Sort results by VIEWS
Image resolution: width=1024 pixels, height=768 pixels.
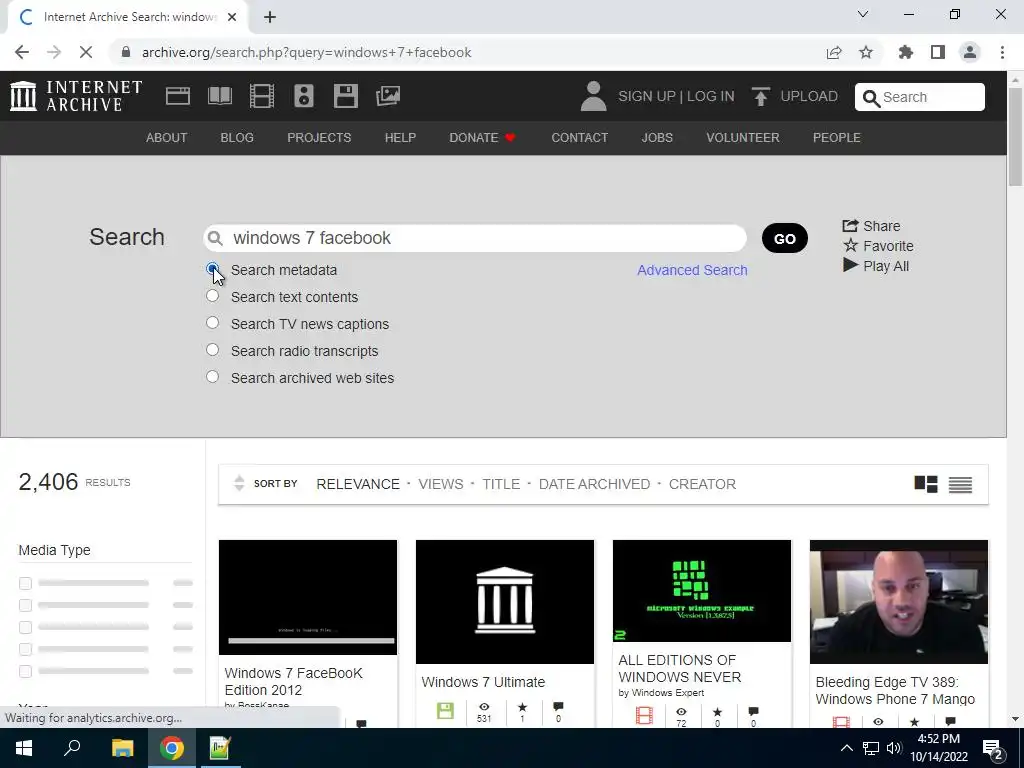coord(441,484)
